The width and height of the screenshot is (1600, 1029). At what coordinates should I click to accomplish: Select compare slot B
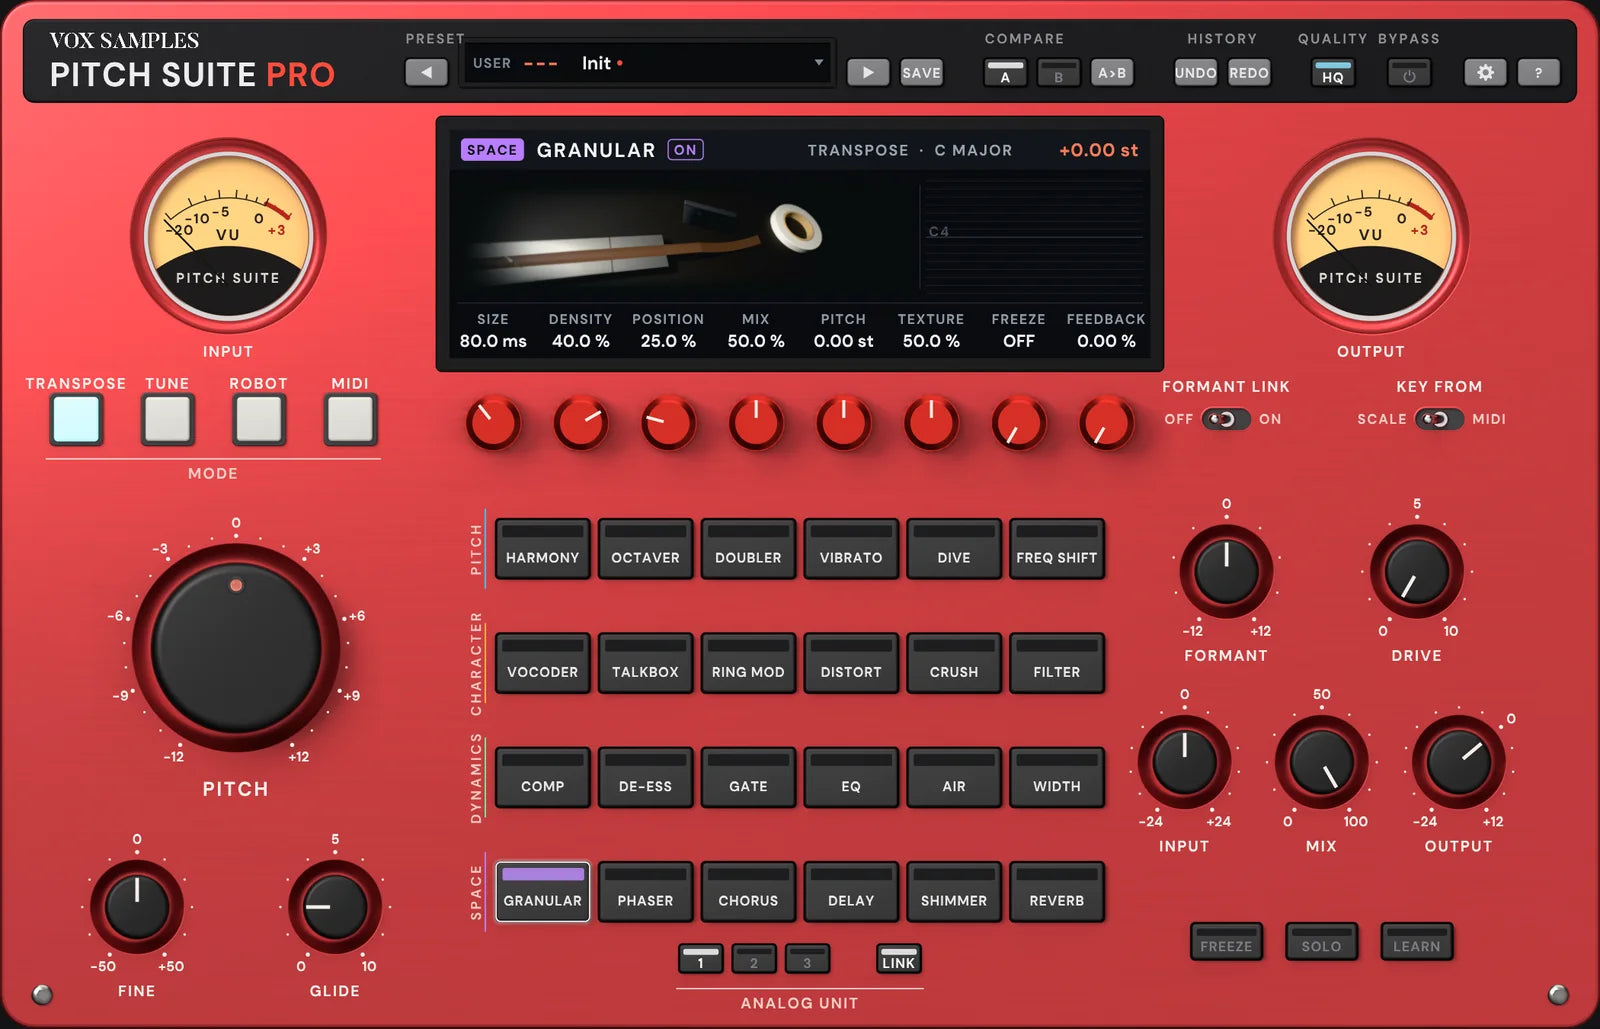click(x=1058, y=72)
